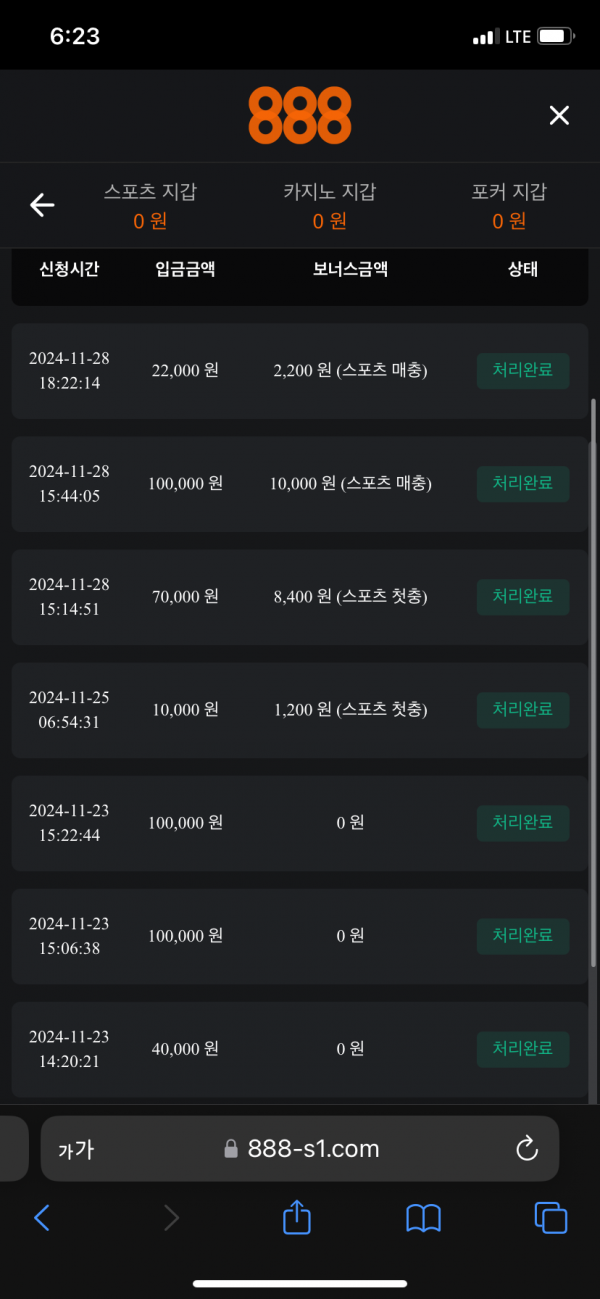This screenshot has width=600, height=1299.
Task: Tap 처리완료 status for 22,000 원 deposit
Action: tap(523, 371)
